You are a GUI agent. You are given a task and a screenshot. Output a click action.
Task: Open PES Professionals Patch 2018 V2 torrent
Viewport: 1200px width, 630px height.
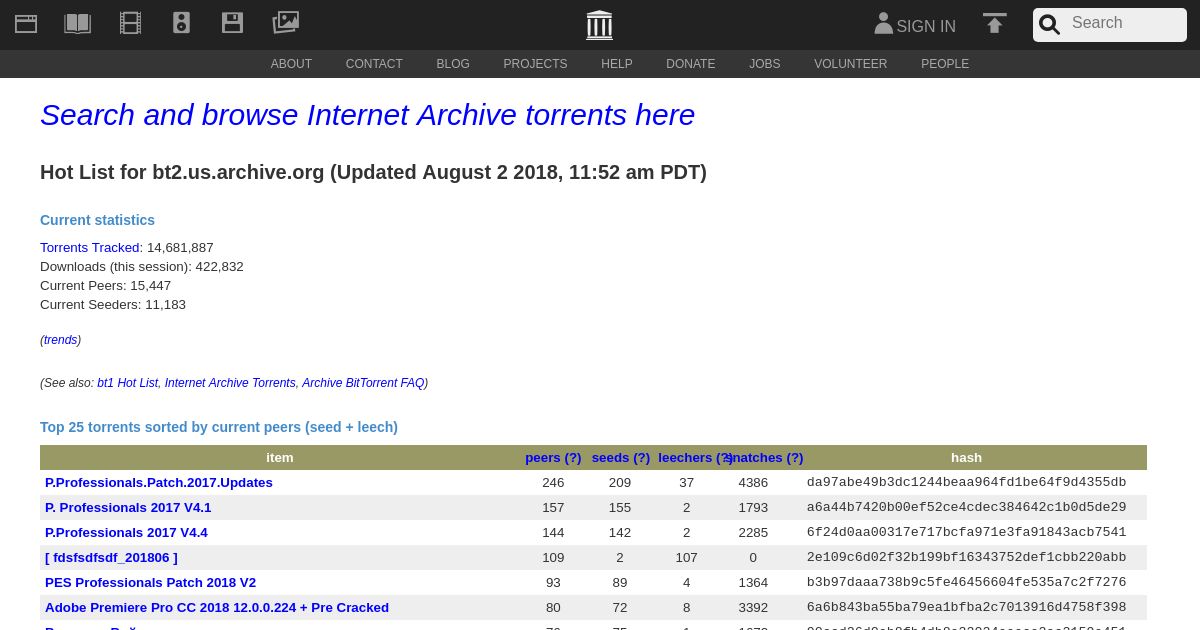coord(150,583)
